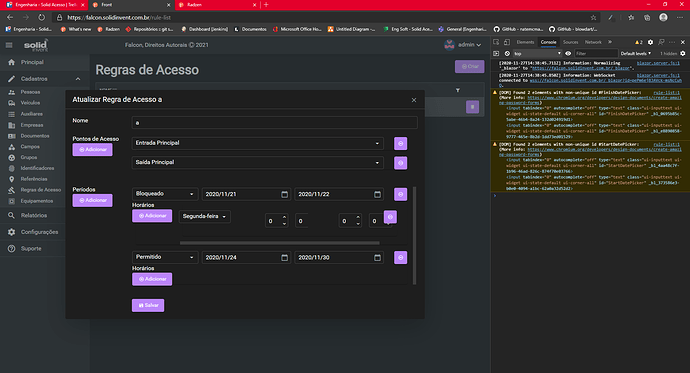690x373 pixels.
Task: Increment the first hour spinner value
Action: (x=284, y=217)
